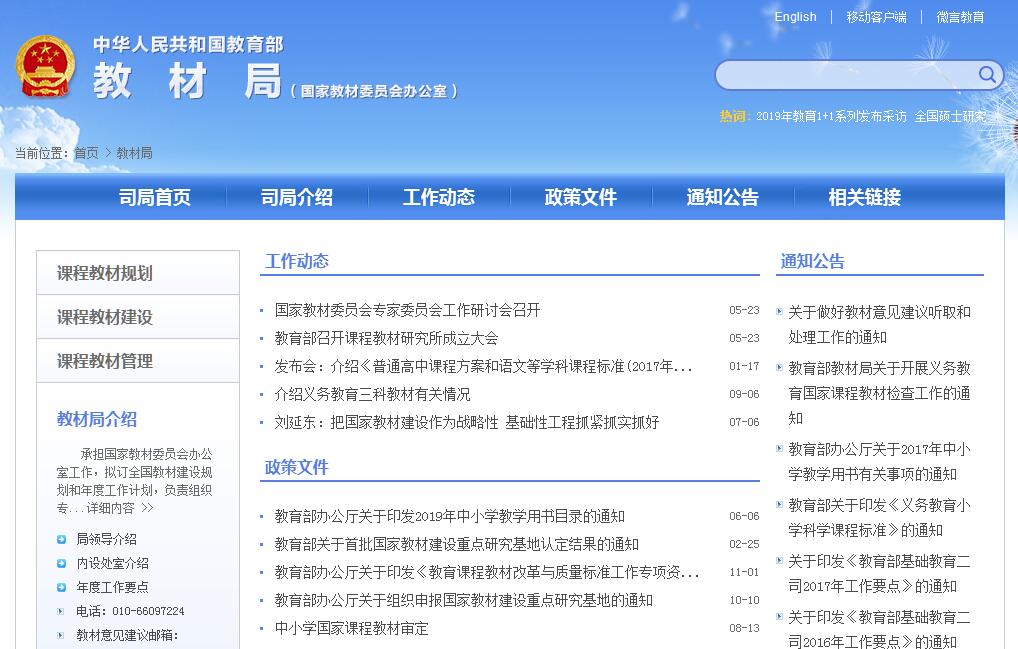Screen dimensions: 1018x649
Task: Open hot topic 2019年教育1+1系列发布采访
Action: pyautogui.click(x=831, y=116)
